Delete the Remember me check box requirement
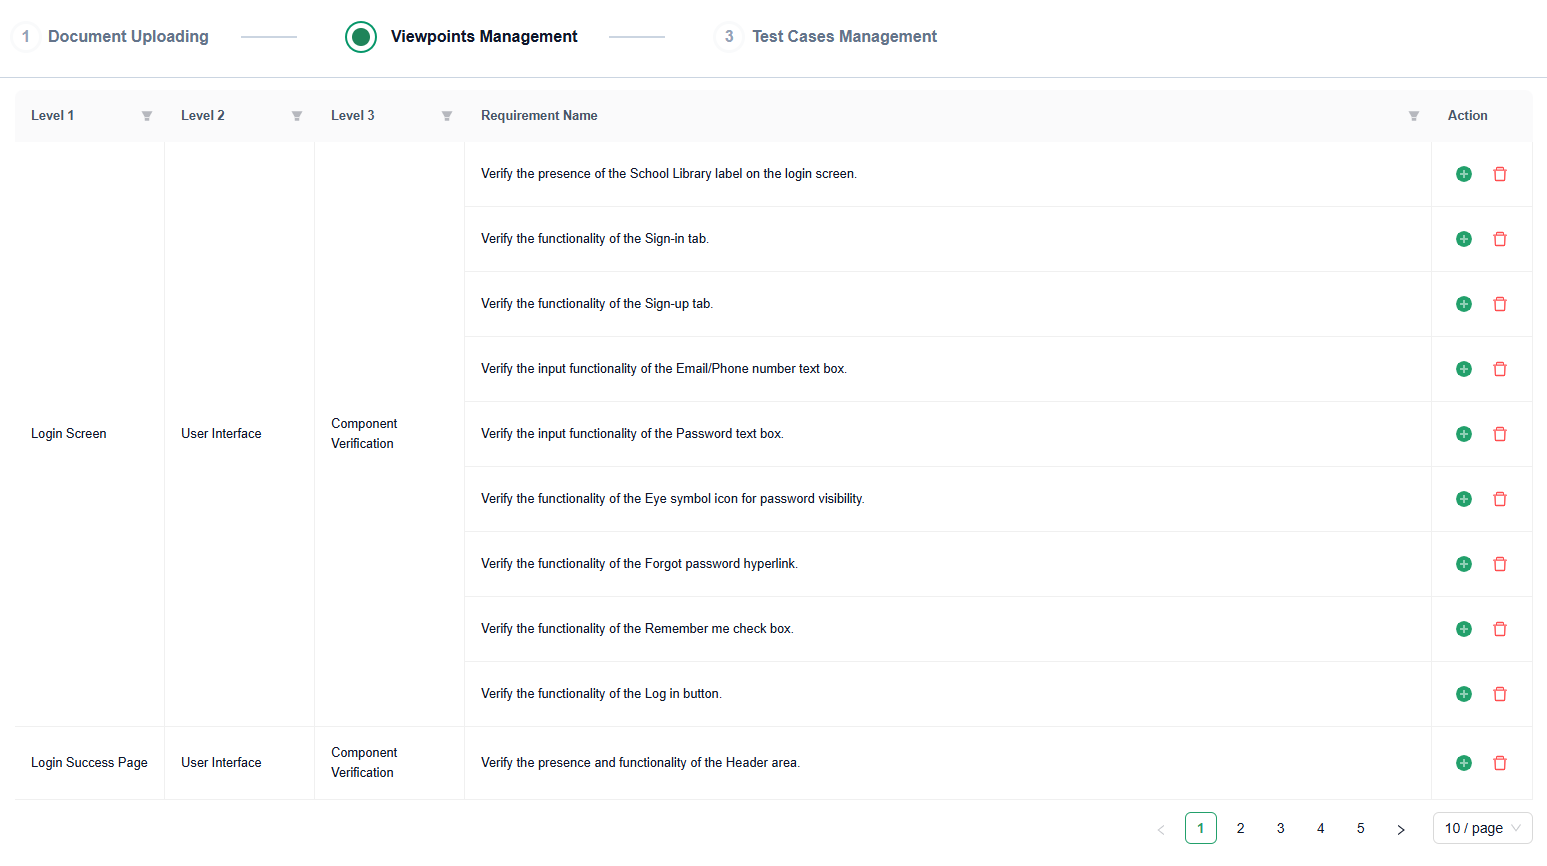 coord(1500,629)
